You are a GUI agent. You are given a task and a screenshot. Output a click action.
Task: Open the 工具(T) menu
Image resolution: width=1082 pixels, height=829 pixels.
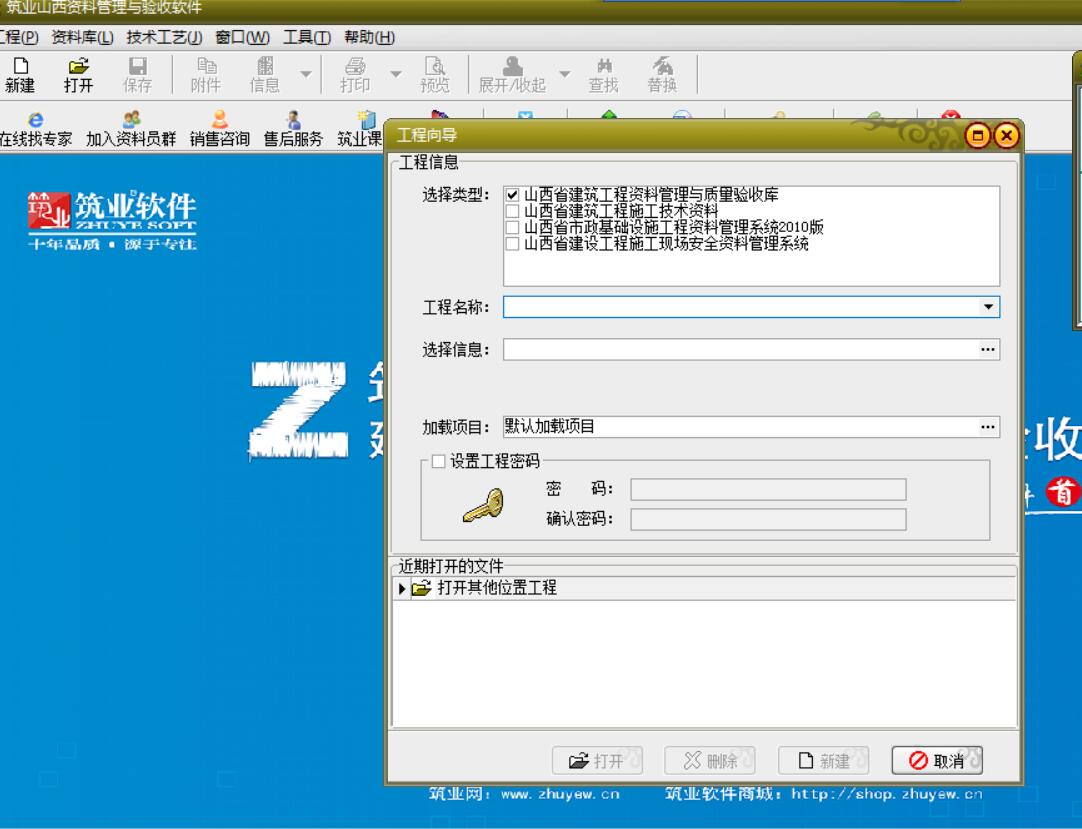(x=307, y=37)
